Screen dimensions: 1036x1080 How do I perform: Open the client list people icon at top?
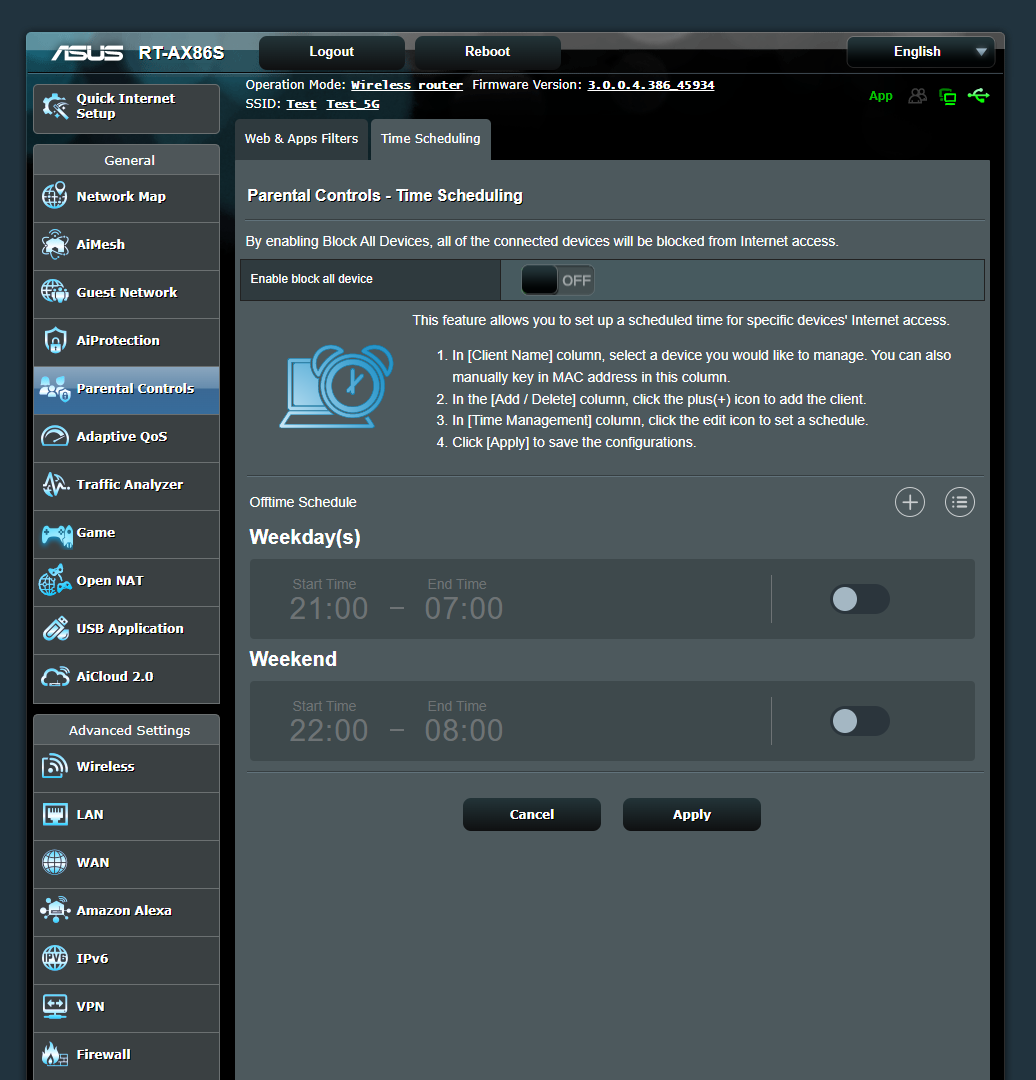click(x=917, y=95)
